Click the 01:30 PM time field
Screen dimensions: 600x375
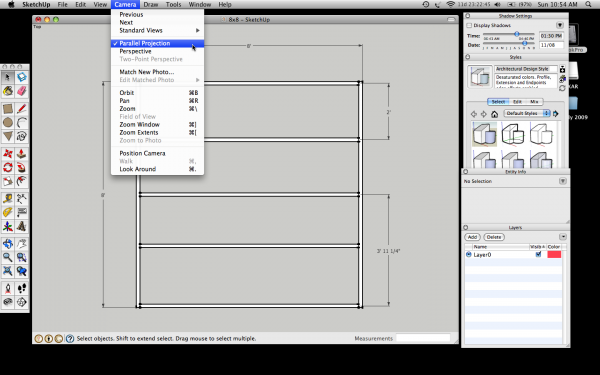[x=551, y=36]
